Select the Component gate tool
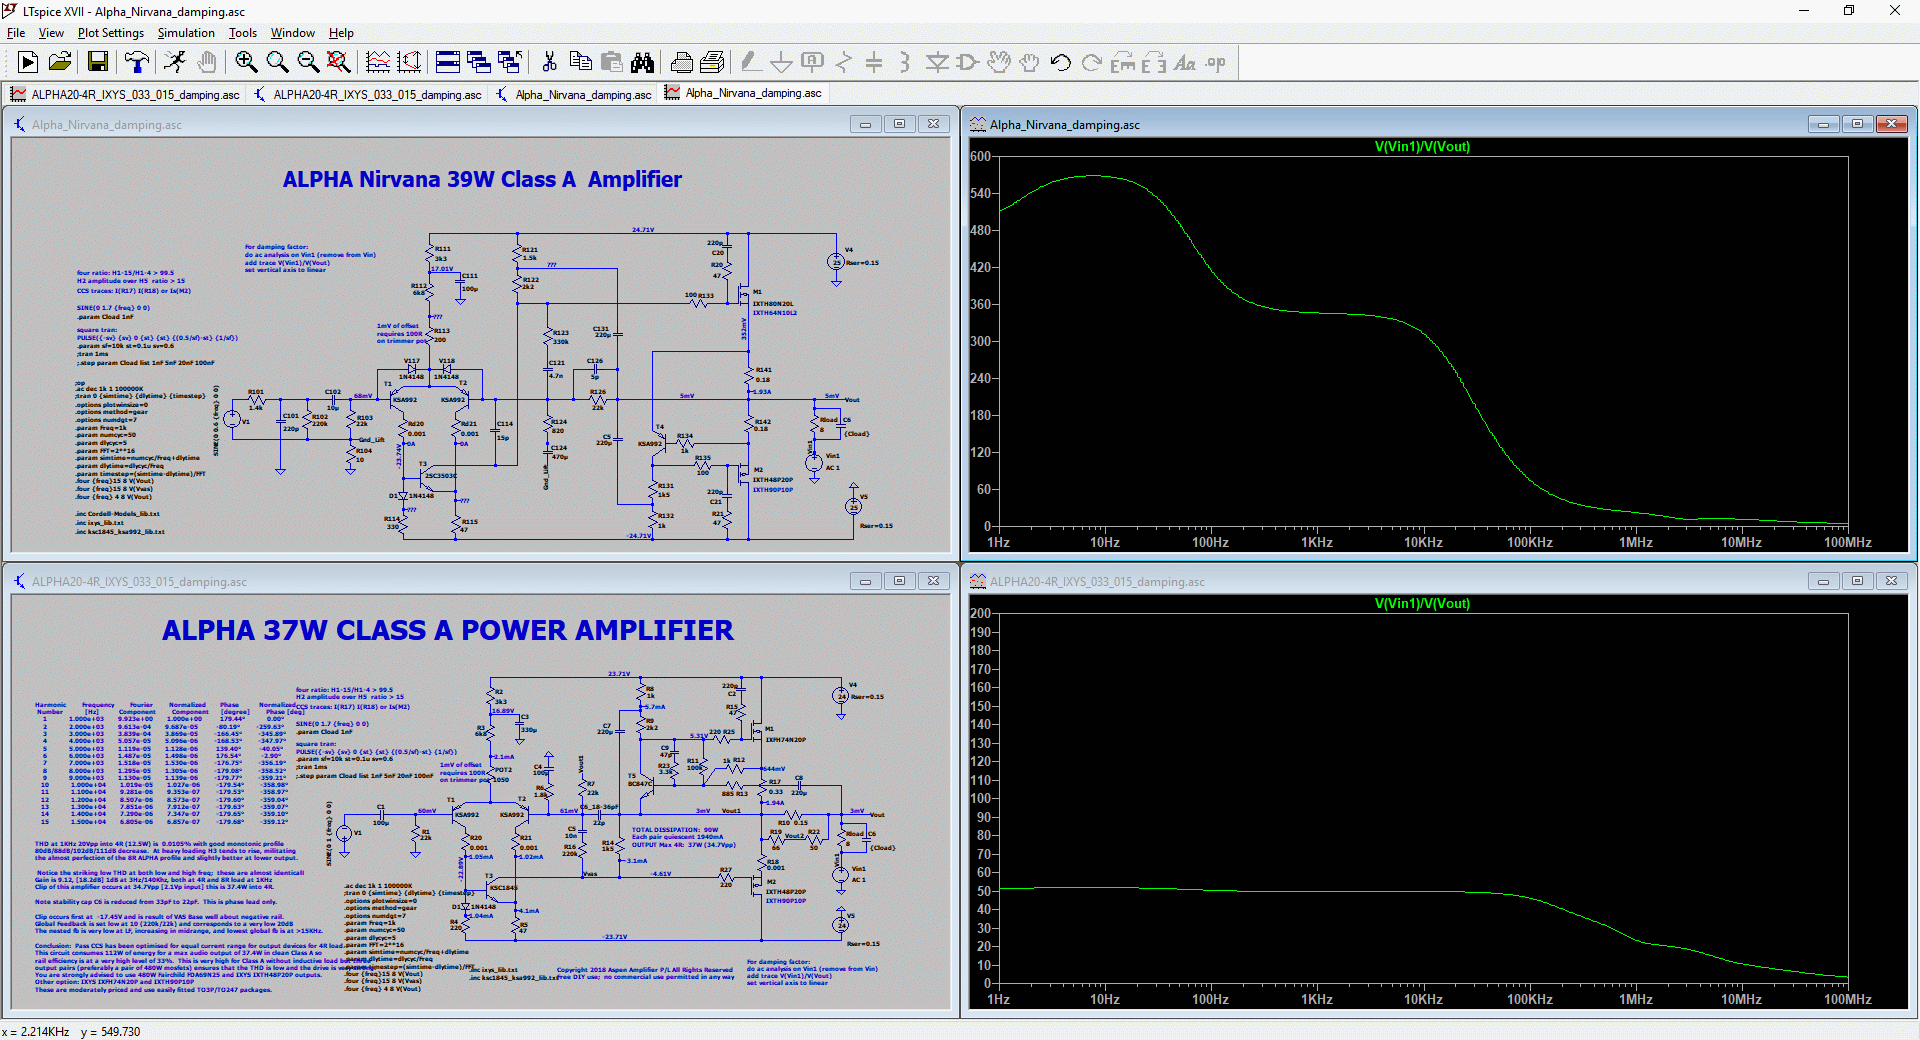The width and height of the screenshot is (1920, 1040). [x=967, y=62]
